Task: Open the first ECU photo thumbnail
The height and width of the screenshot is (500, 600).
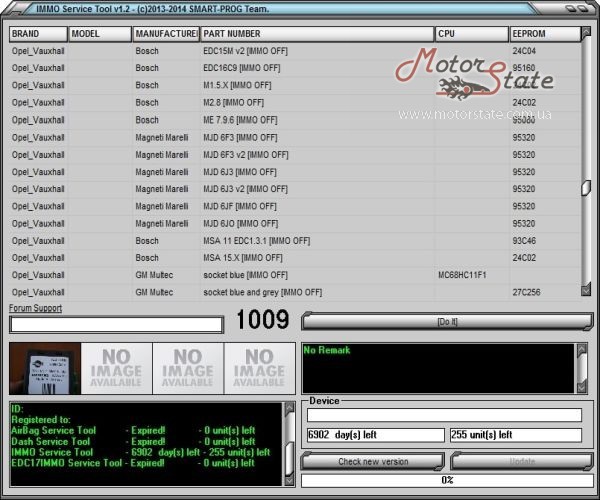Action: (x=45, y=368)
